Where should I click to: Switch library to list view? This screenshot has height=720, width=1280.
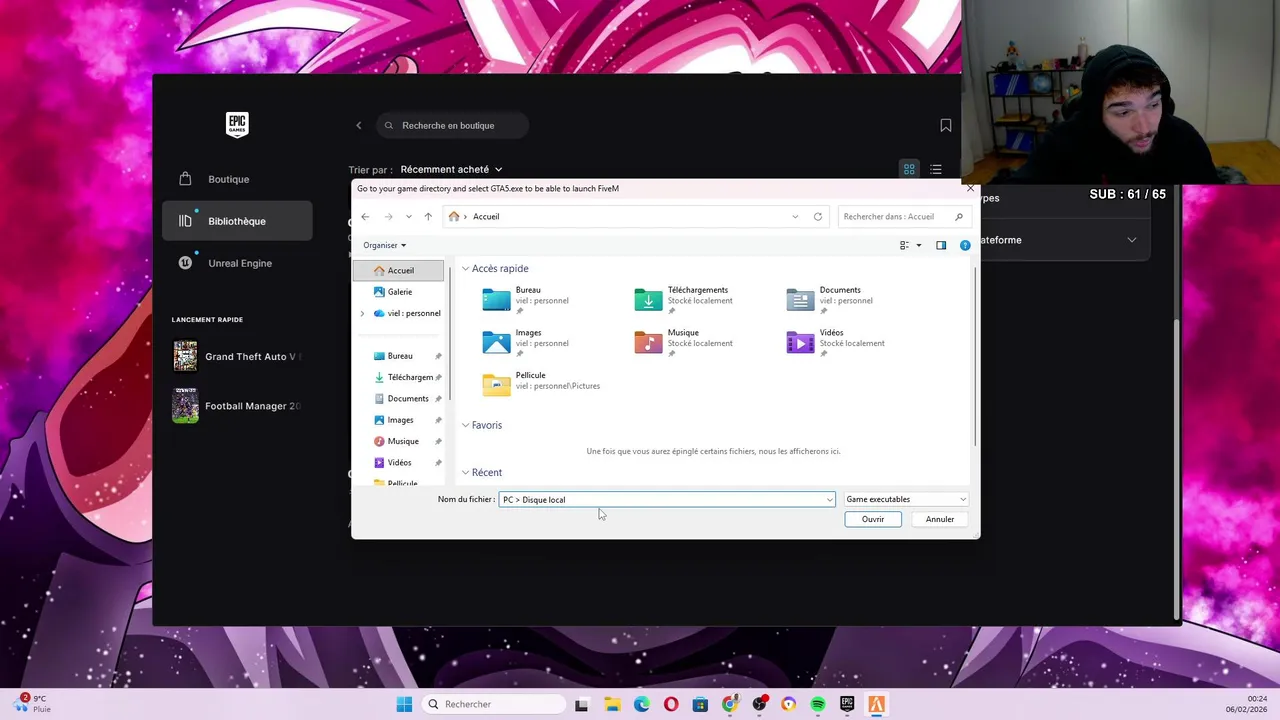tap(936, 169)
